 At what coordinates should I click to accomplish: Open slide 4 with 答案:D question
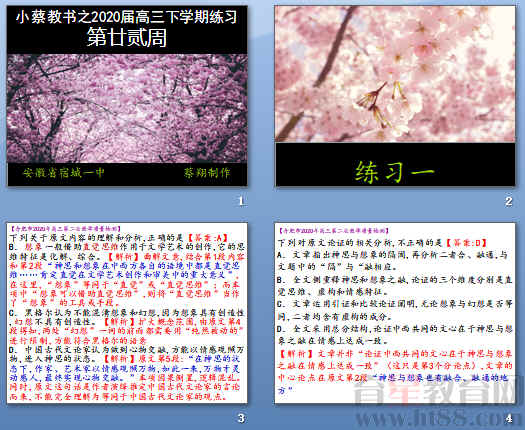tap(395, 313)
